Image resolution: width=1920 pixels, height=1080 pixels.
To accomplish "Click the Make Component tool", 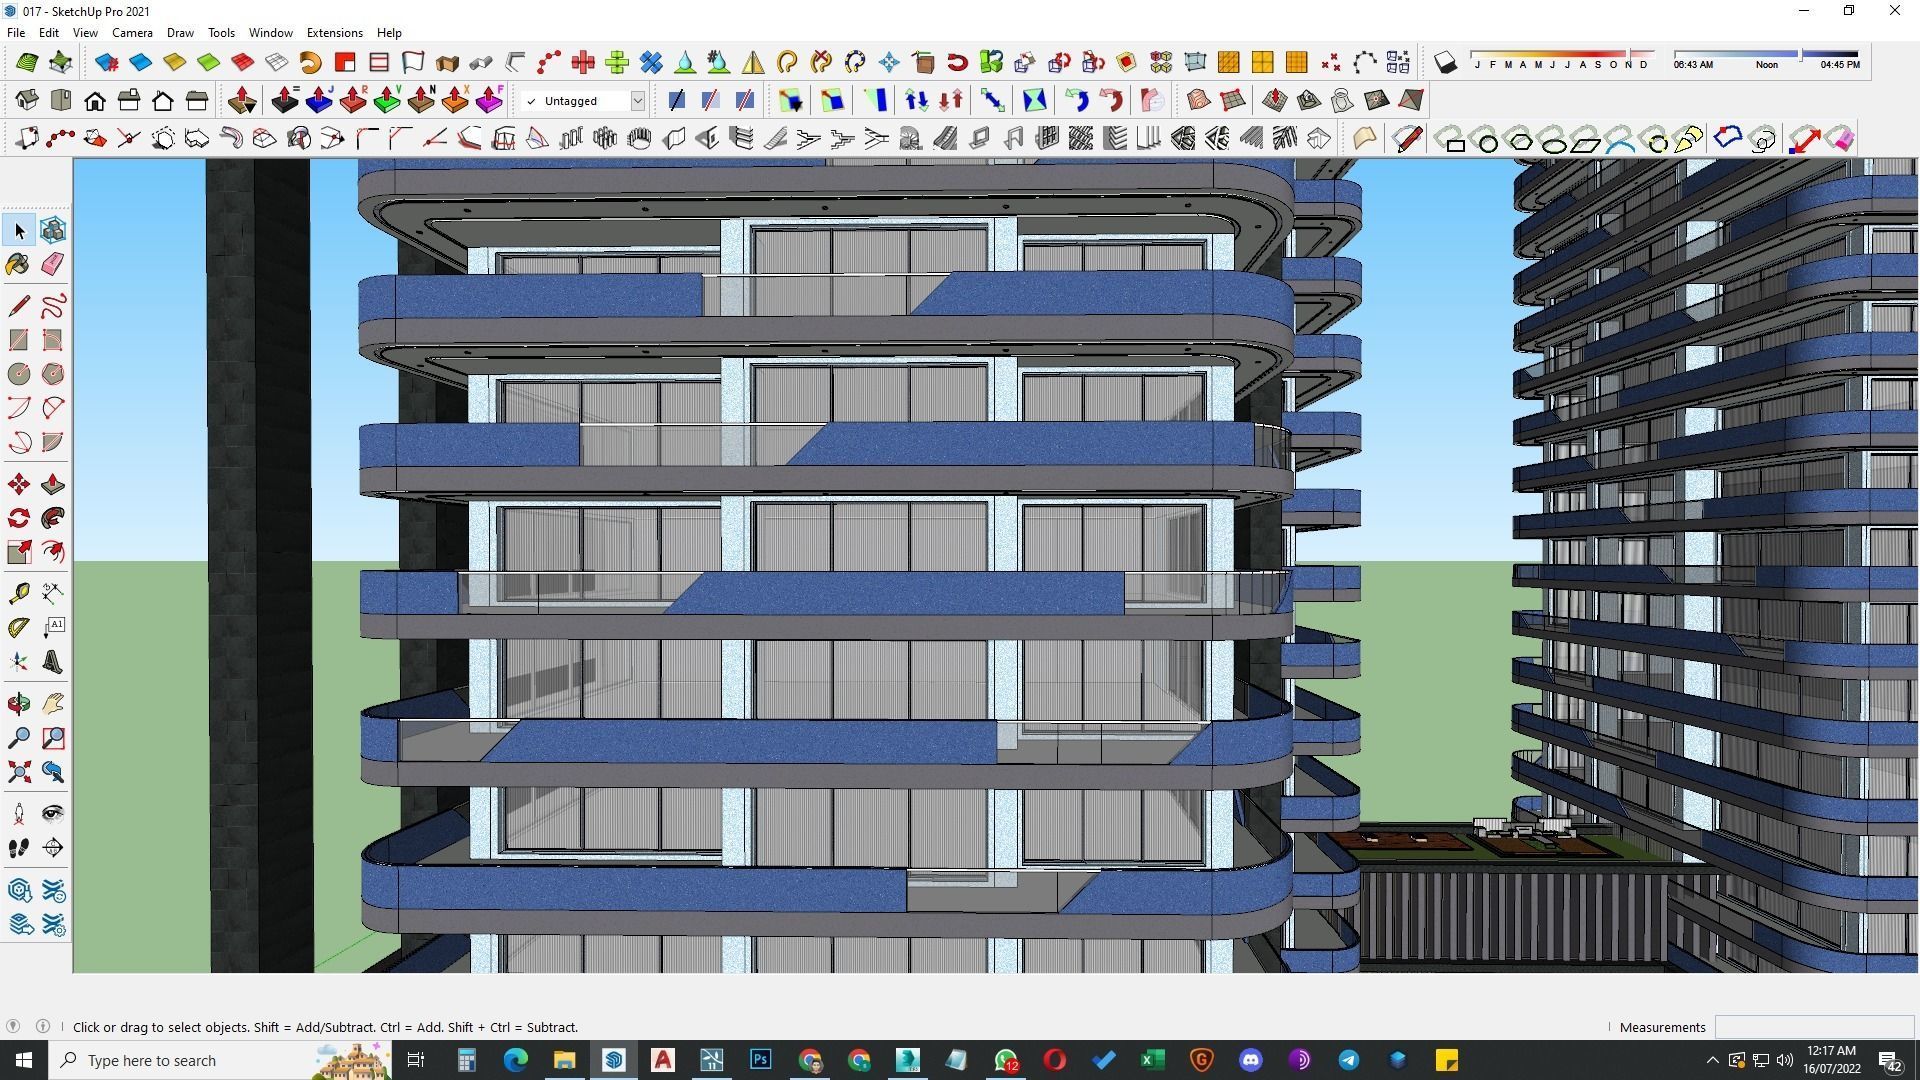I will pos(53,231).
